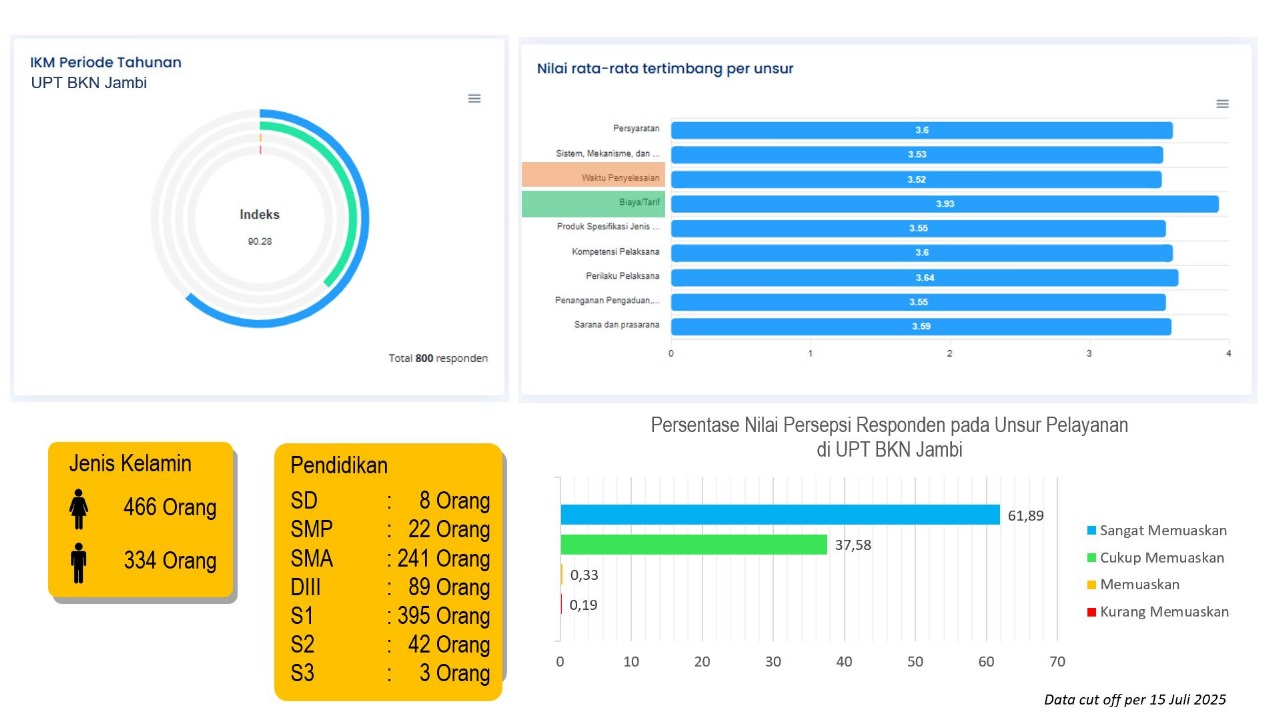Click the male figure icon

(79, 562)
